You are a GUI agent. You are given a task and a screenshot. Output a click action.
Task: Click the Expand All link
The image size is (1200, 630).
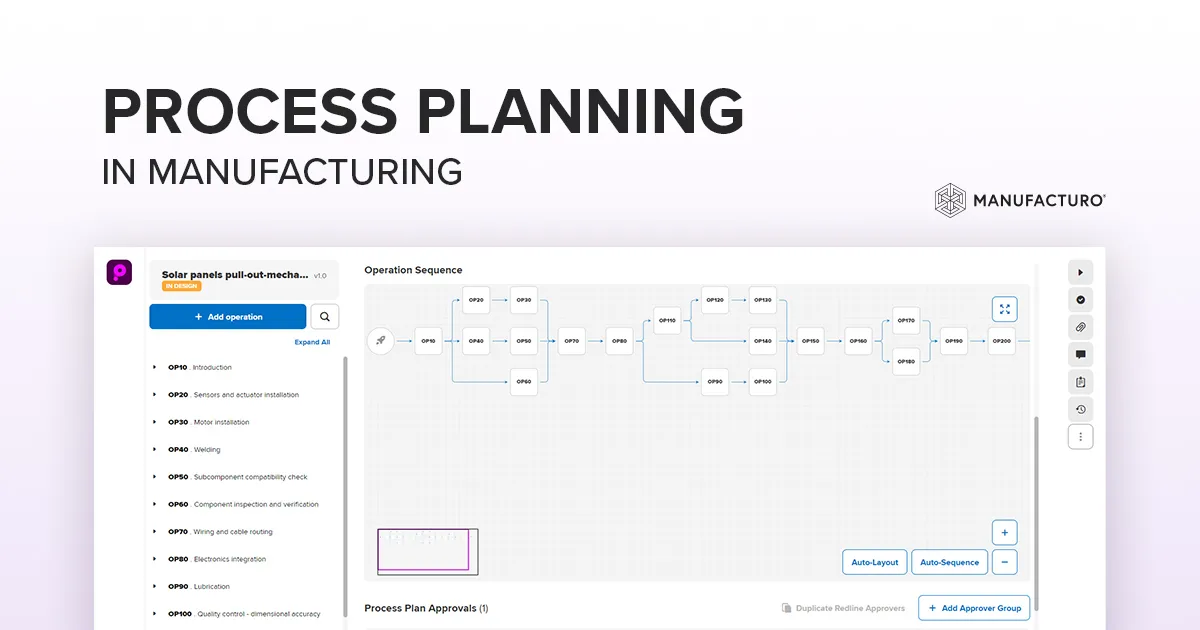tap(312, 342)
